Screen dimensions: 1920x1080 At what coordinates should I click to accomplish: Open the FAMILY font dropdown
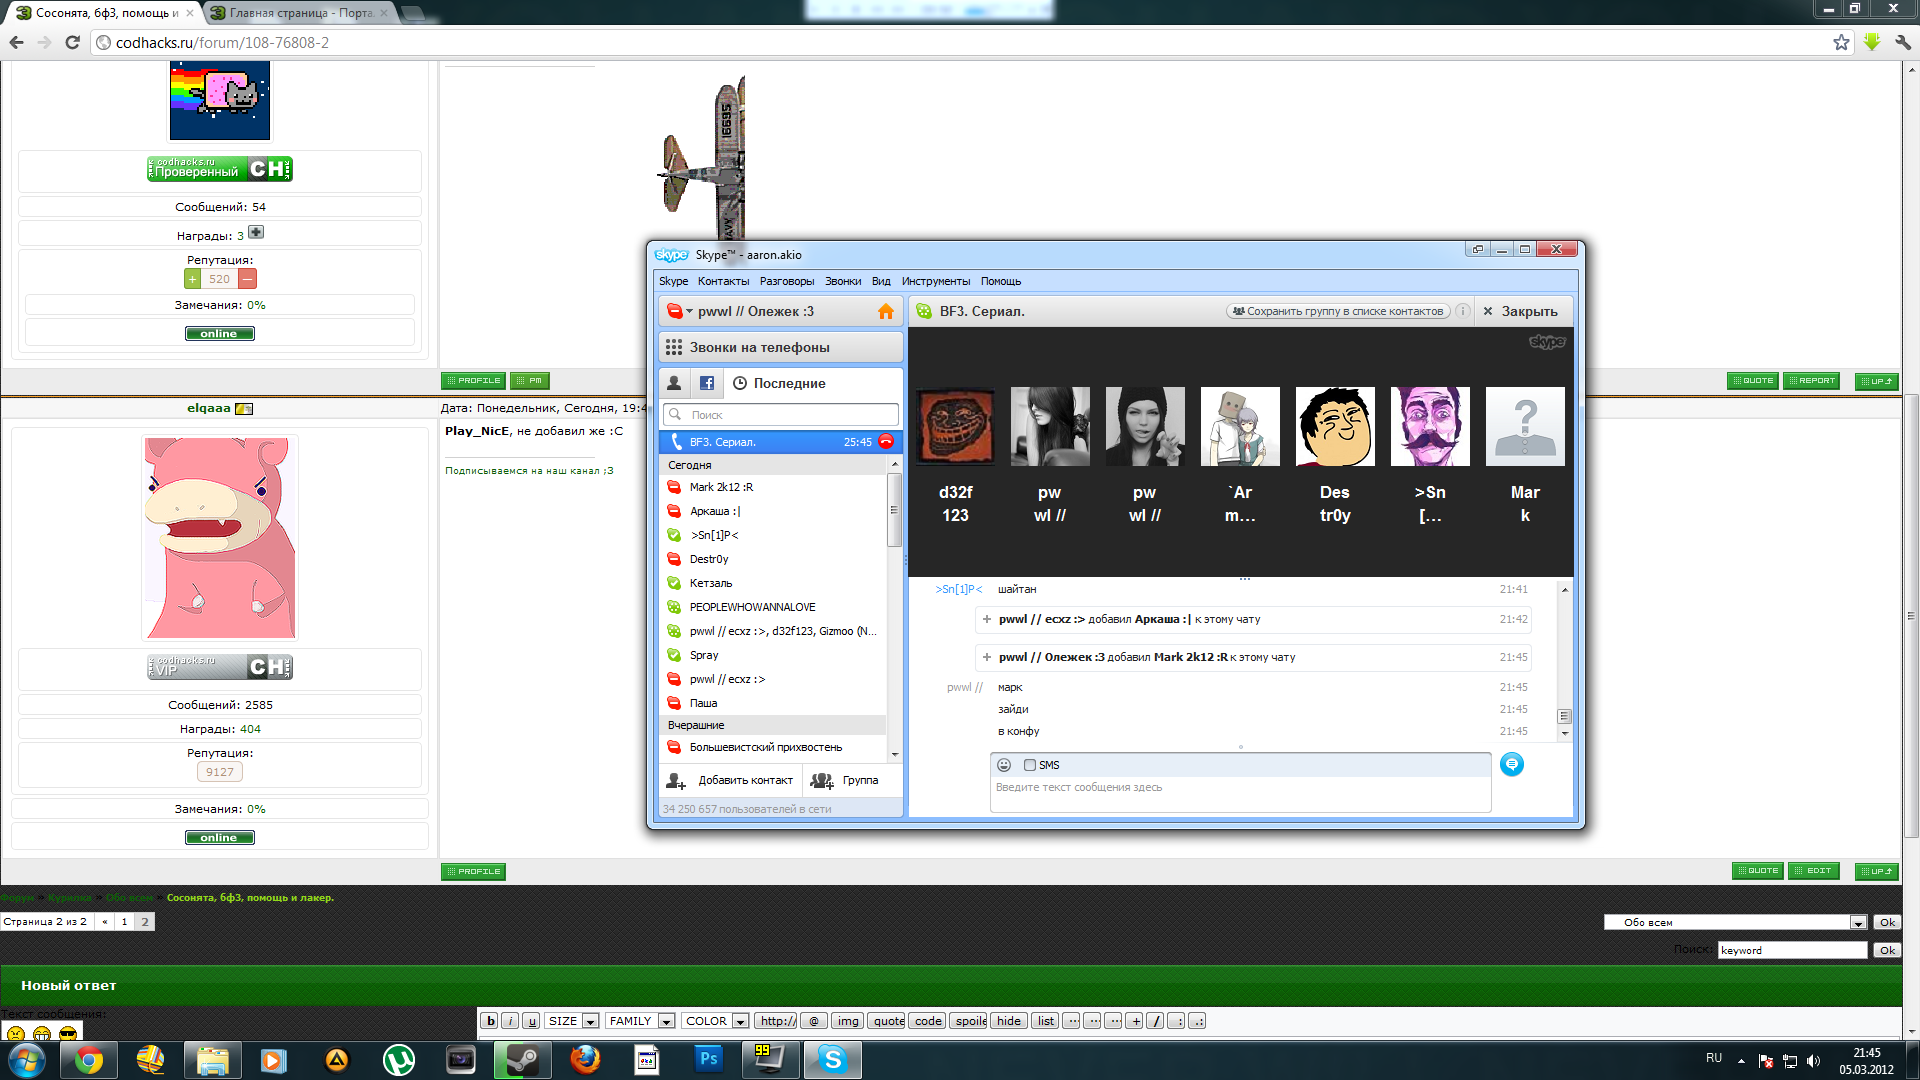pyautogui.click(x=640, y=1021)
